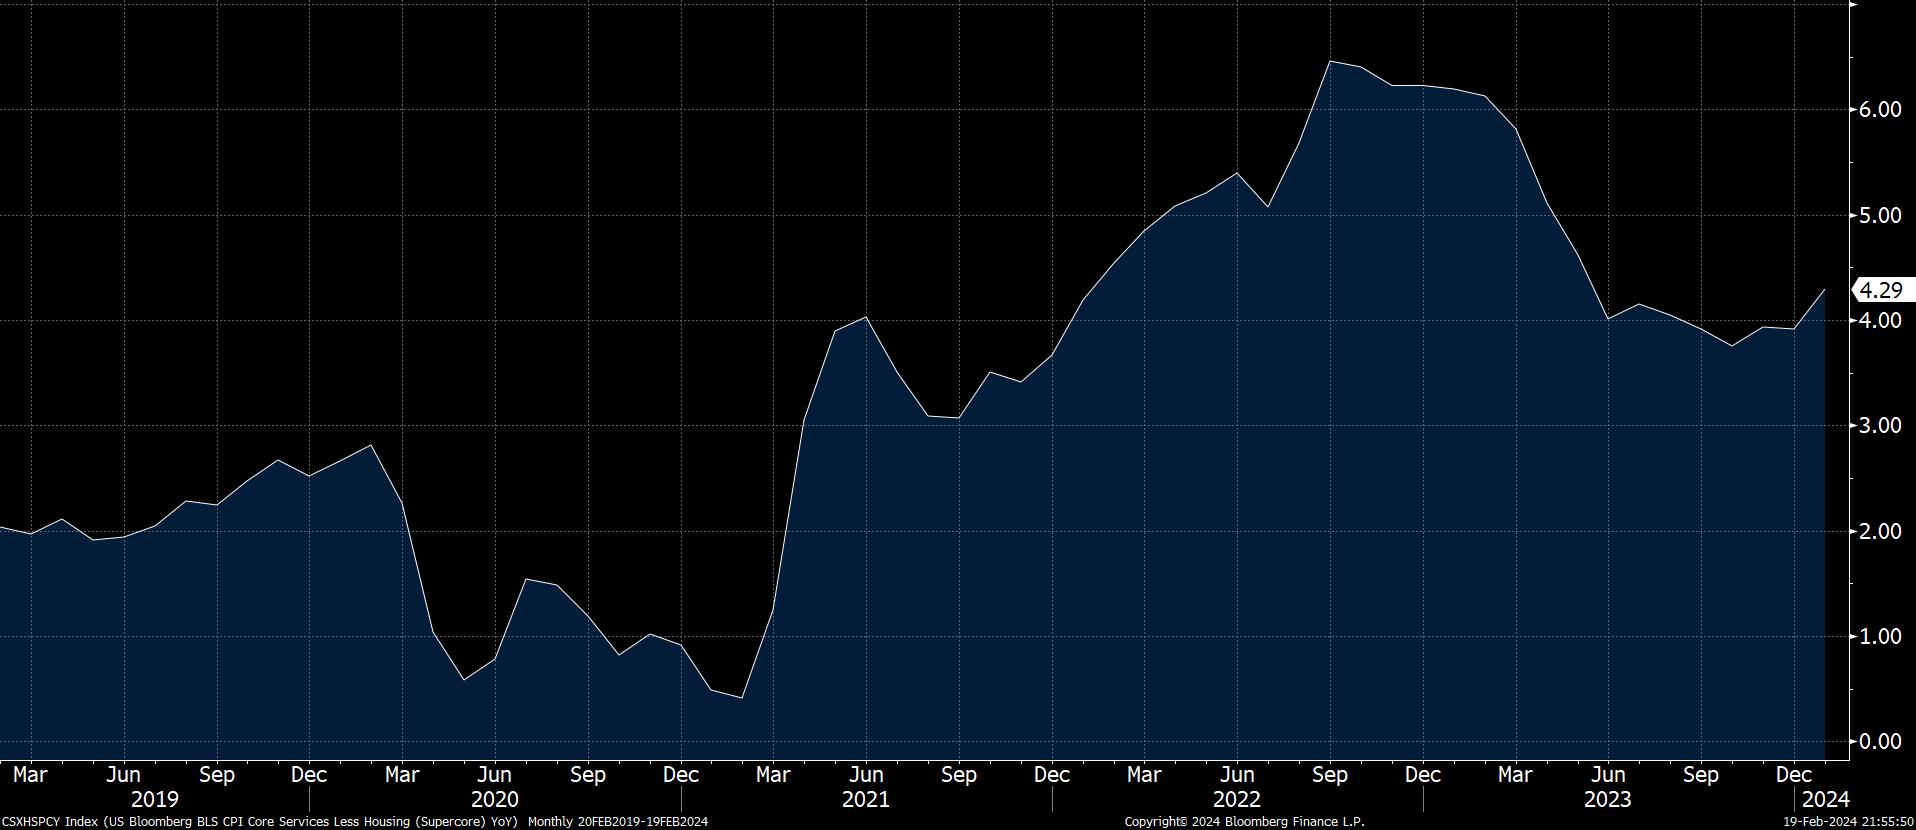1916x830 pixels.
Task: Select the 2023 year label
Action: point(1608,800)
